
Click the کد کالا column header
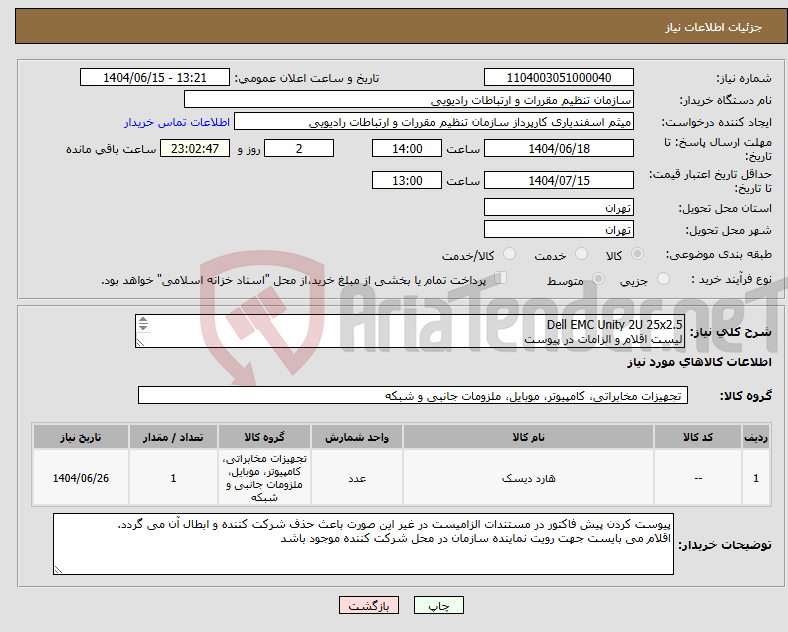[x=698, y=437]
